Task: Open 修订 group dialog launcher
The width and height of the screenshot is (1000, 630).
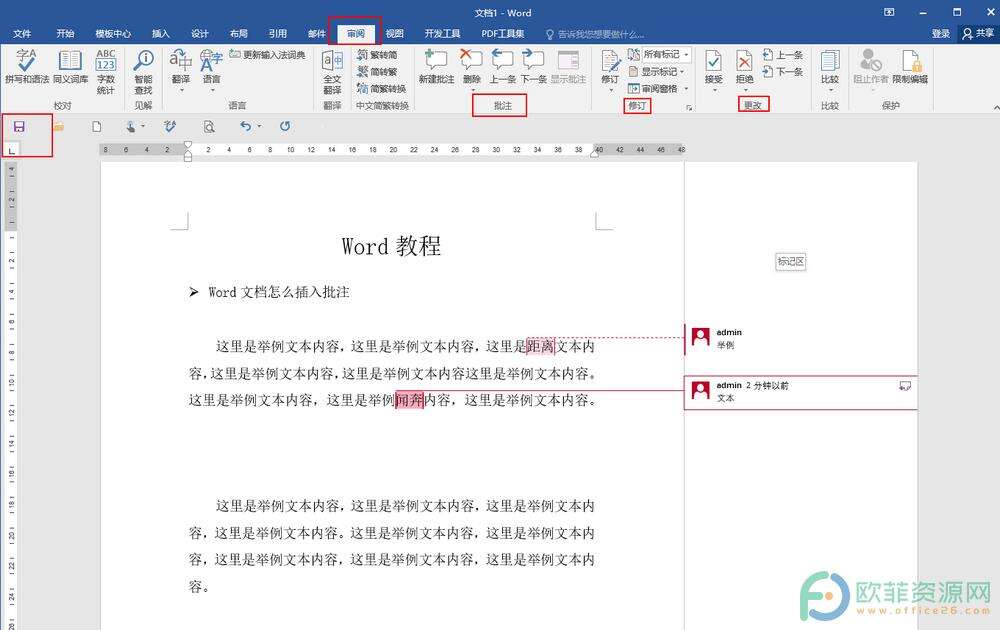Action: (689, 108)
